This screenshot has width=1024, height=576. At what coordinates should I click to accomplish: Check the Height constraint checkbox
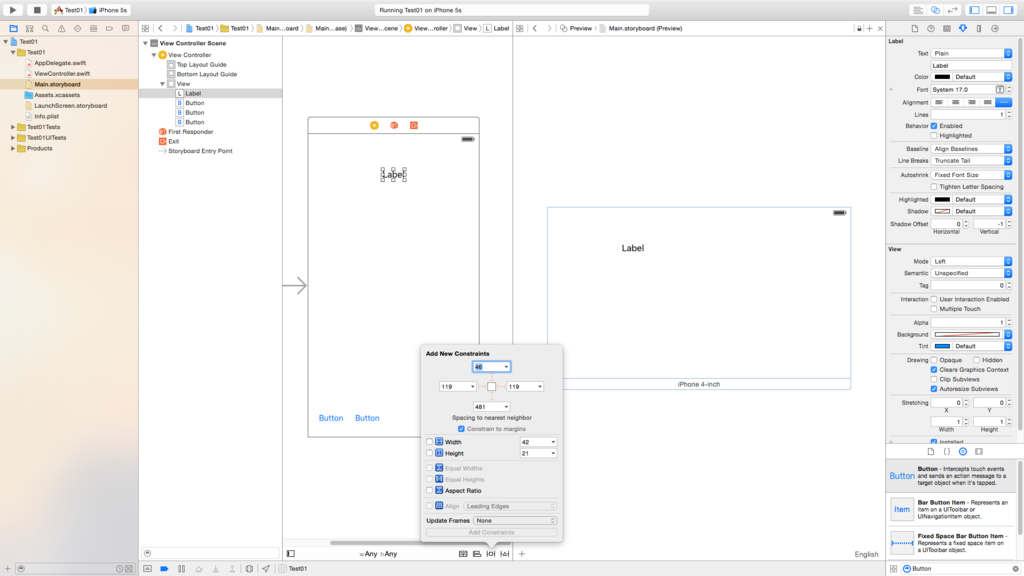429,453
